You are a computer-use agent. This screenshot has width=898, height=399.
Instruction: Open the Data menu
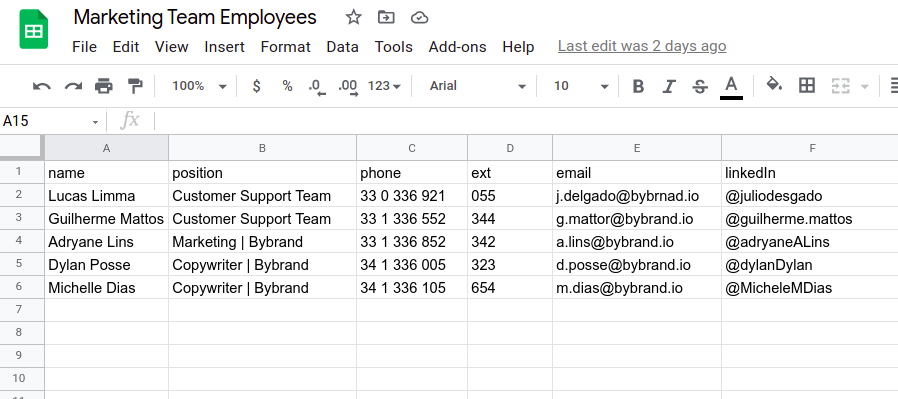pos(342,47)
